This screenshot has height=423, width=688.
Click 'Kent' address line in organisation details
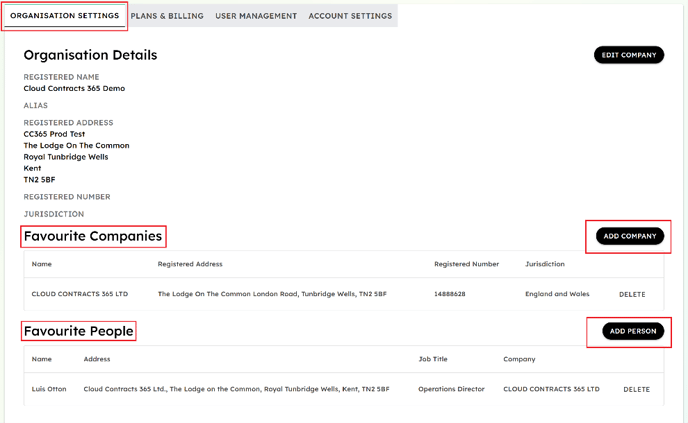coord(32,168)
